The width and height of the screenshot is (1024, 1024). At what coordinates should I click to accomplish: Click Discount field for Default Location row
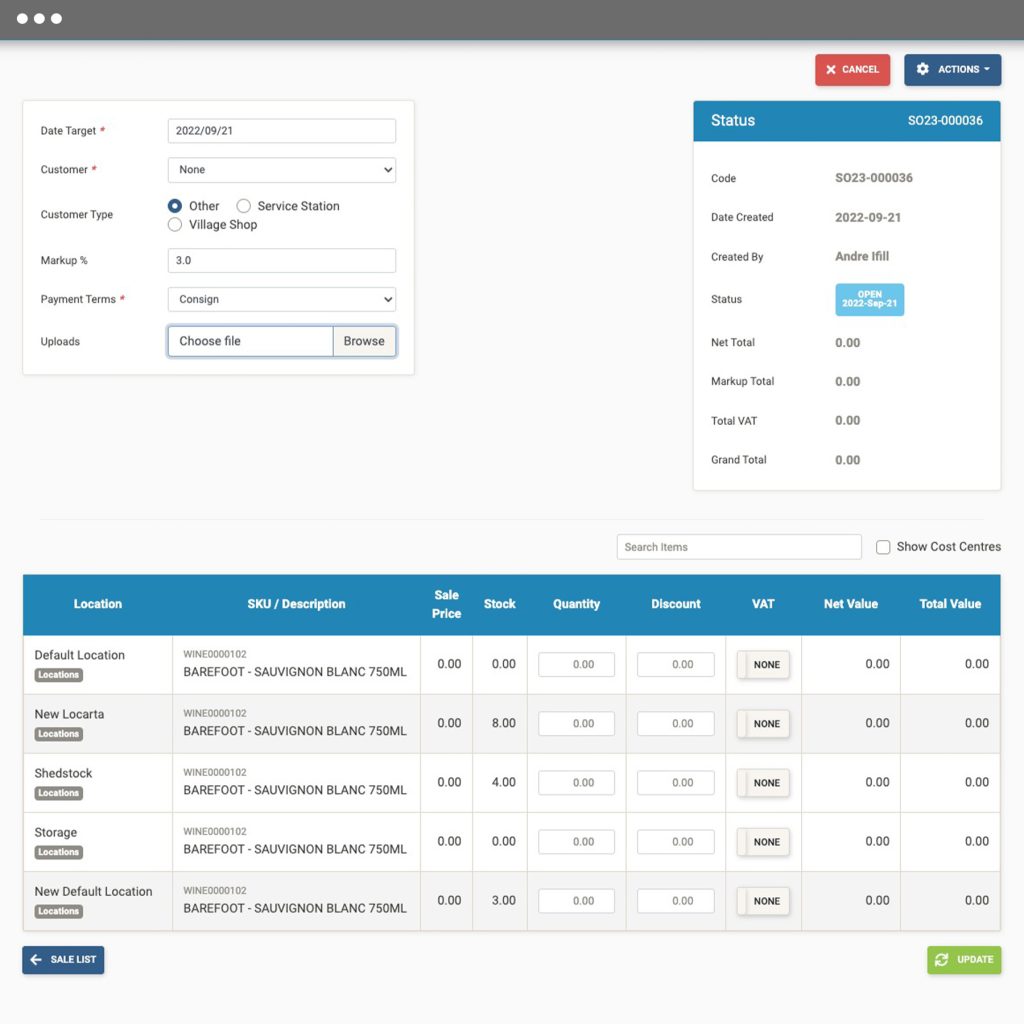pyautogui.click(x=675, y=664)
